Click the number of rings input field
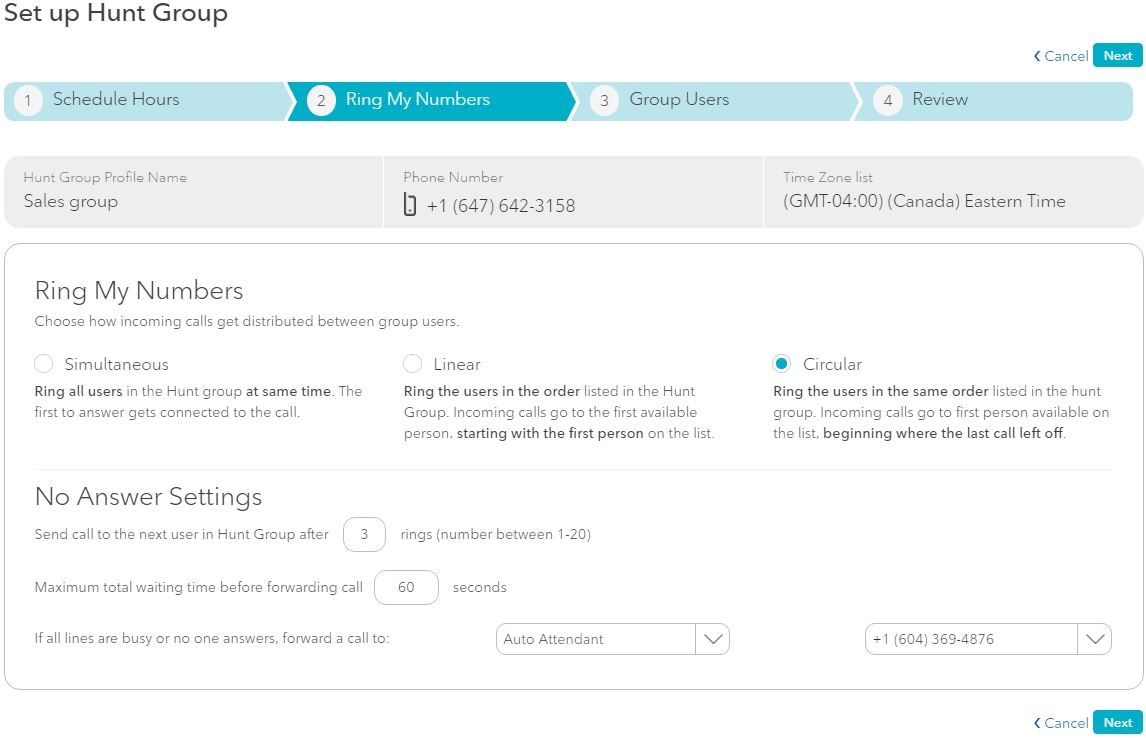This screenshot has height=738, width=1146. click(x=364, y=535)
